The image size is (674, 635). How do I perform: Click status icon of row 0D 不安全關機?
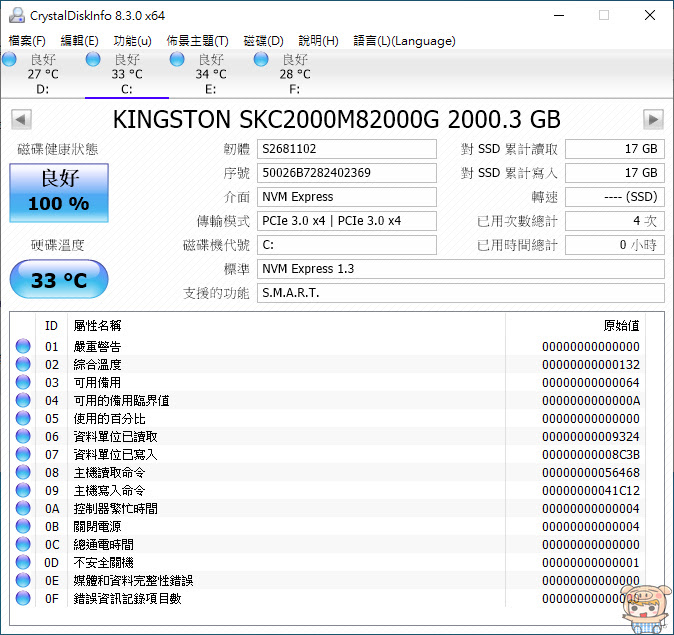[x=23, y=562]
